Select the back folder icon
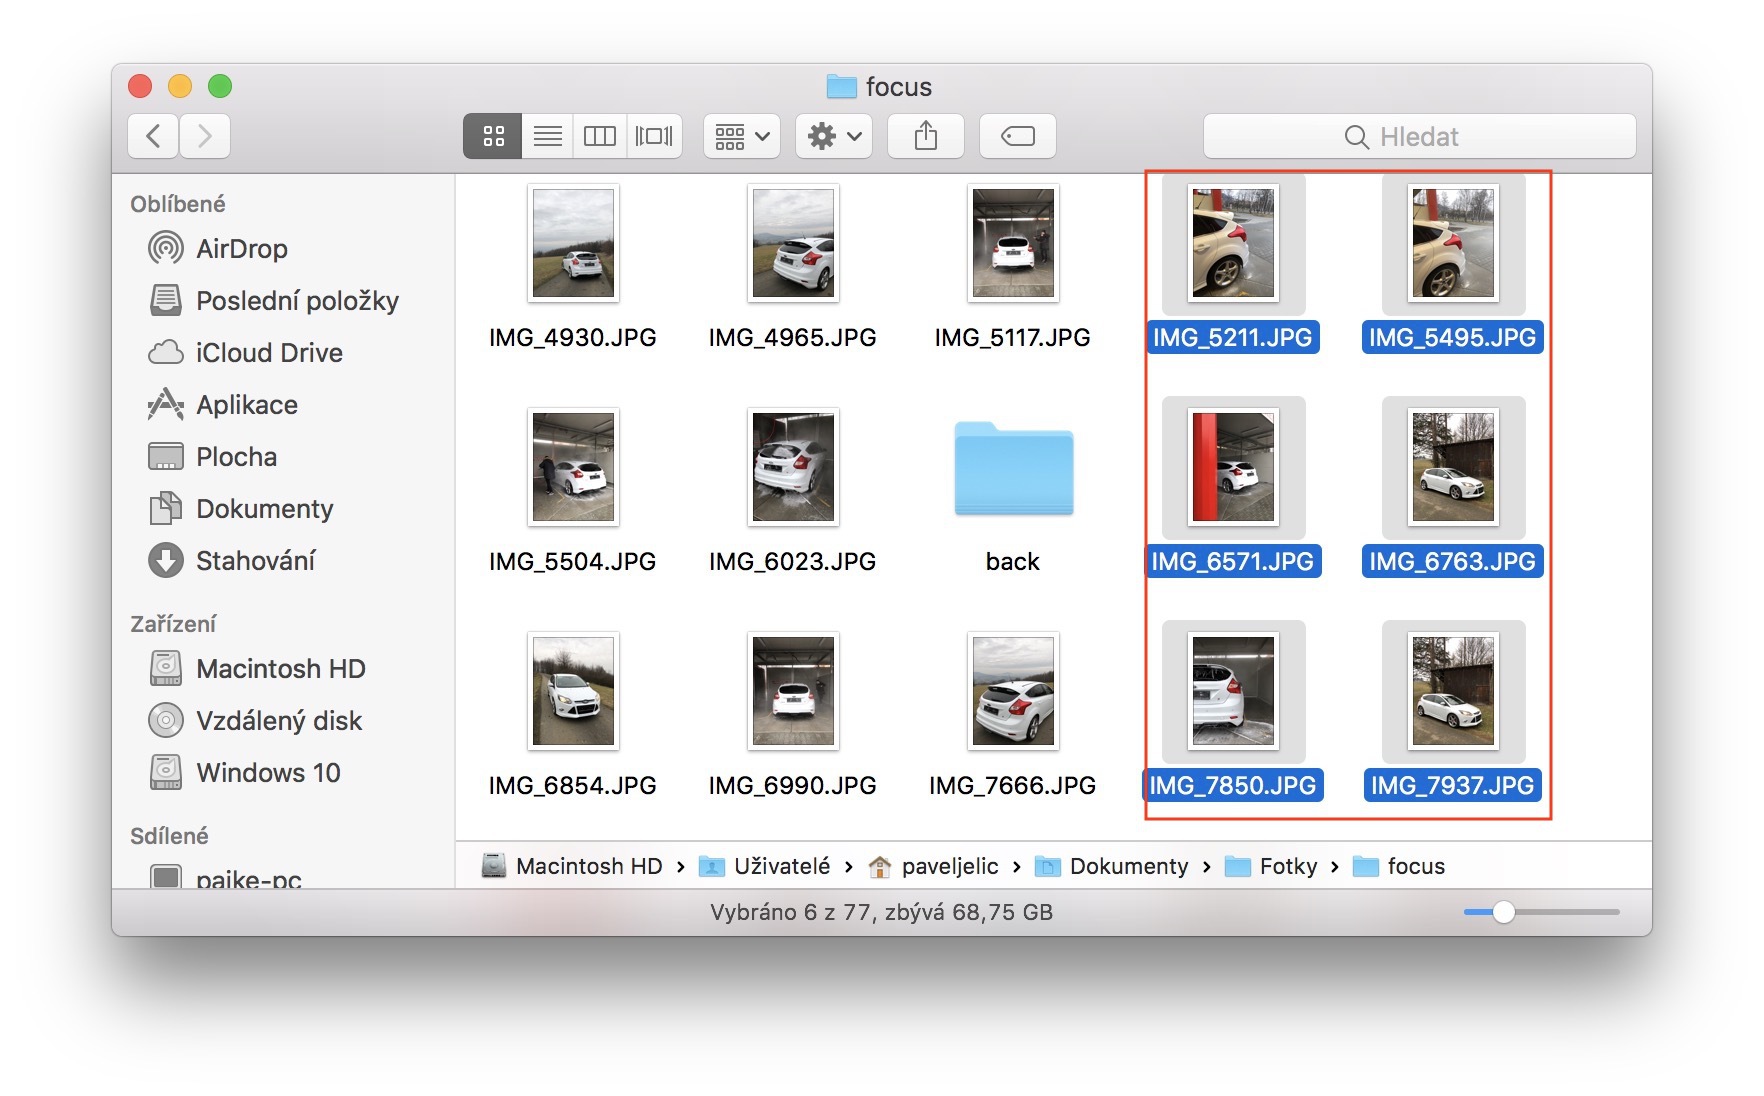The width and height of the screenshot is (1764, 1096). [x=1013, y=468]
